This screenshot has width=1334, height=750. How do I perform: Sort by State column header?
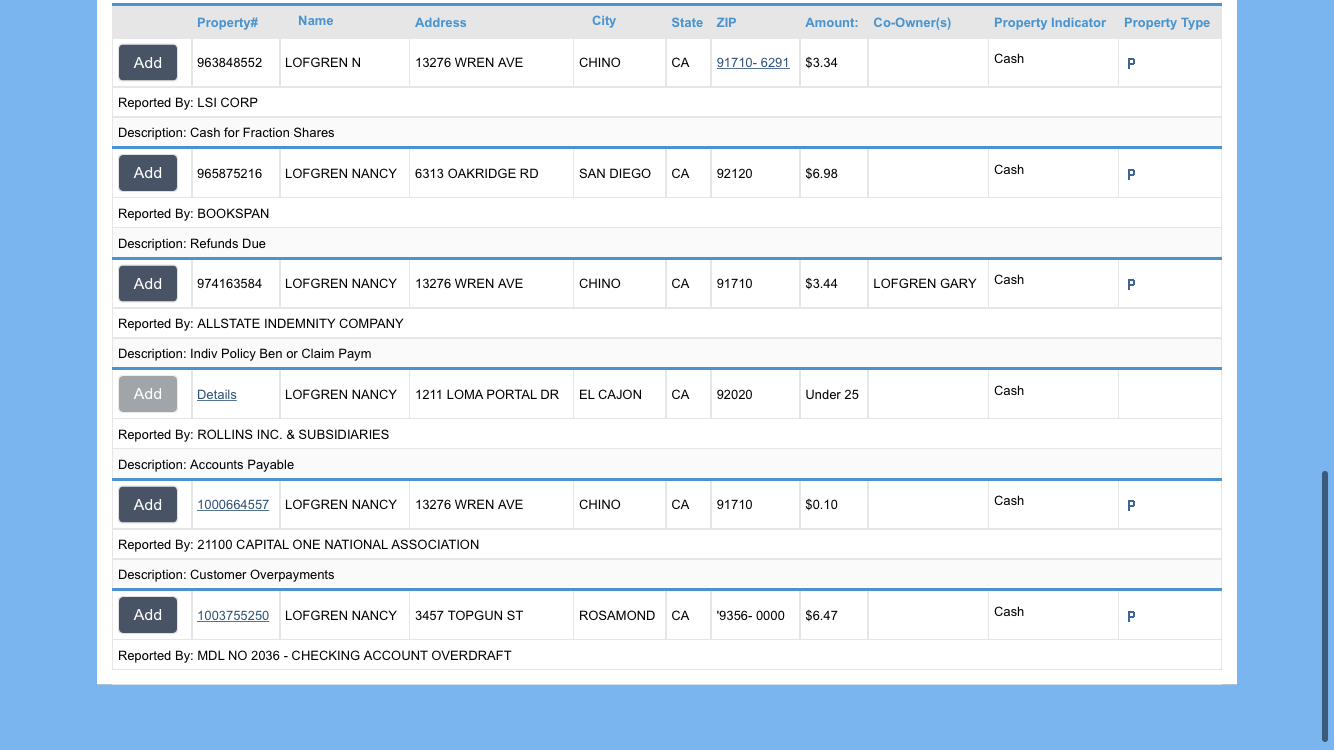click(687, 22)
